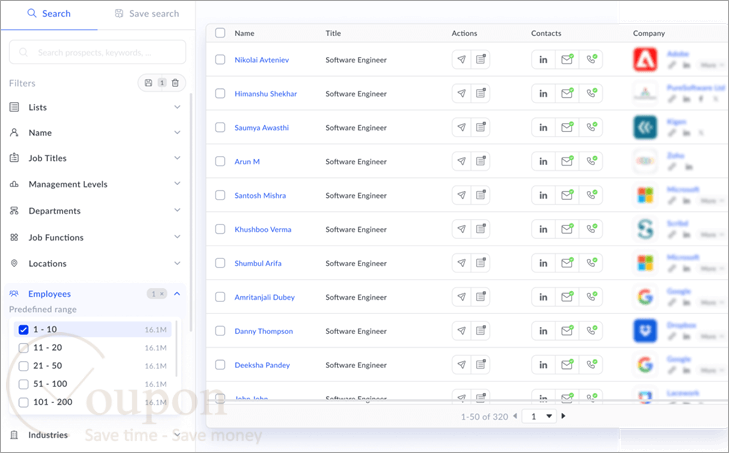
Task: Click the trash icon to clear filters
Action: pyautogui.click(x=175, y=83)
